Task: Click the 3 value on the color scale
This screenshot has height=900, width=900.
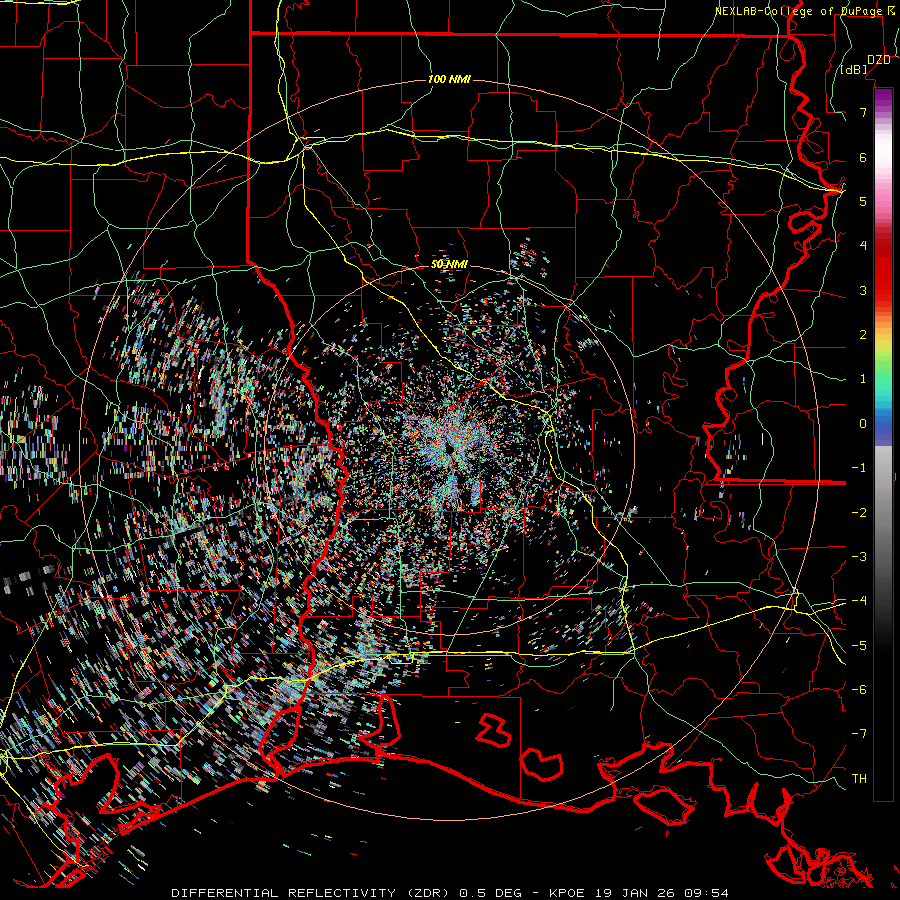Action: coord(863,290)
